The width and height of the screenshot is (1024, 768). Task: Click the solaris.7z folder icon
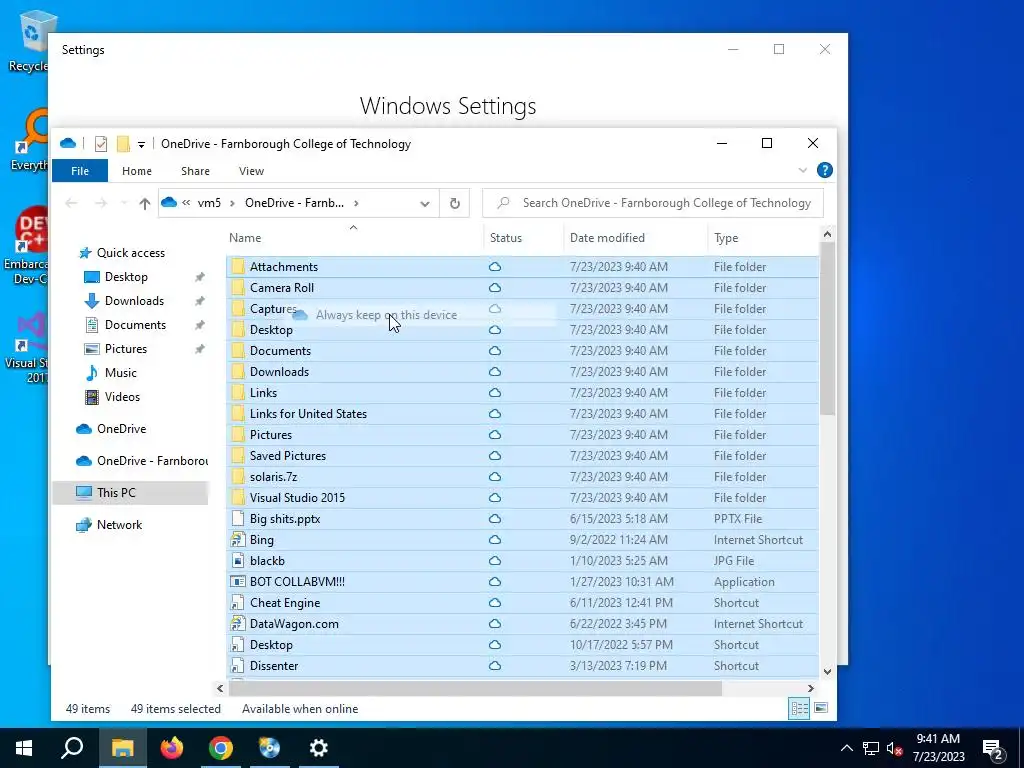(238, 477)
